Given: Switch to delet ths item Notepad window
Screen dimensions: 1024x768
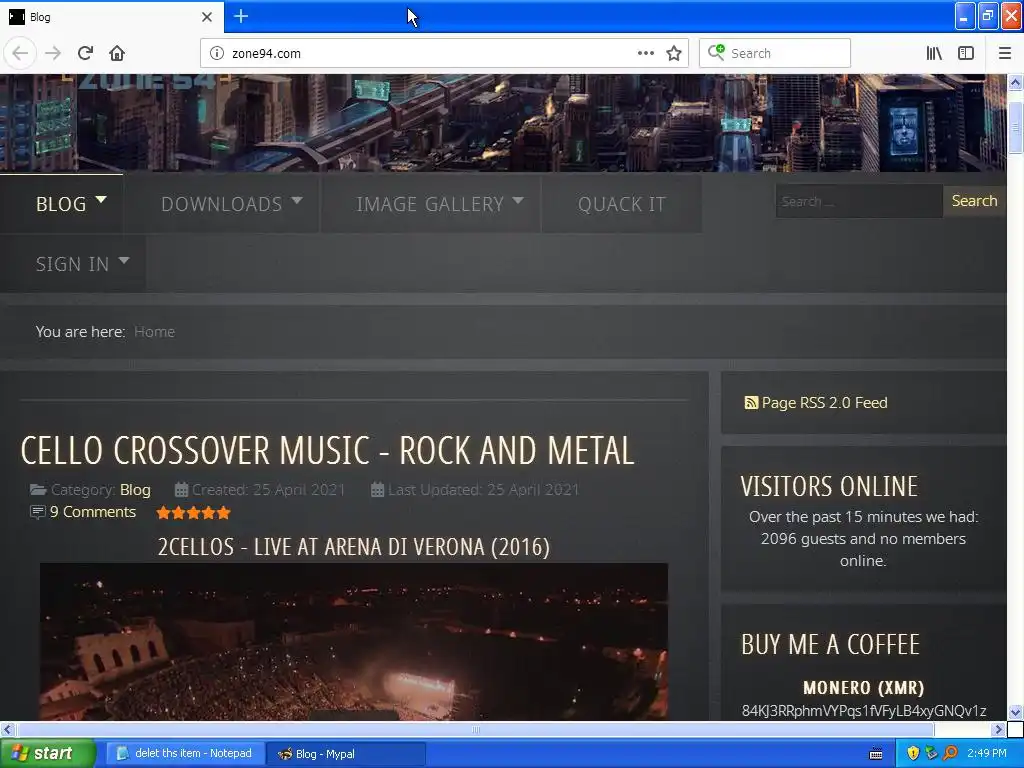Looking at the screenshot, I should coord(185,754).
